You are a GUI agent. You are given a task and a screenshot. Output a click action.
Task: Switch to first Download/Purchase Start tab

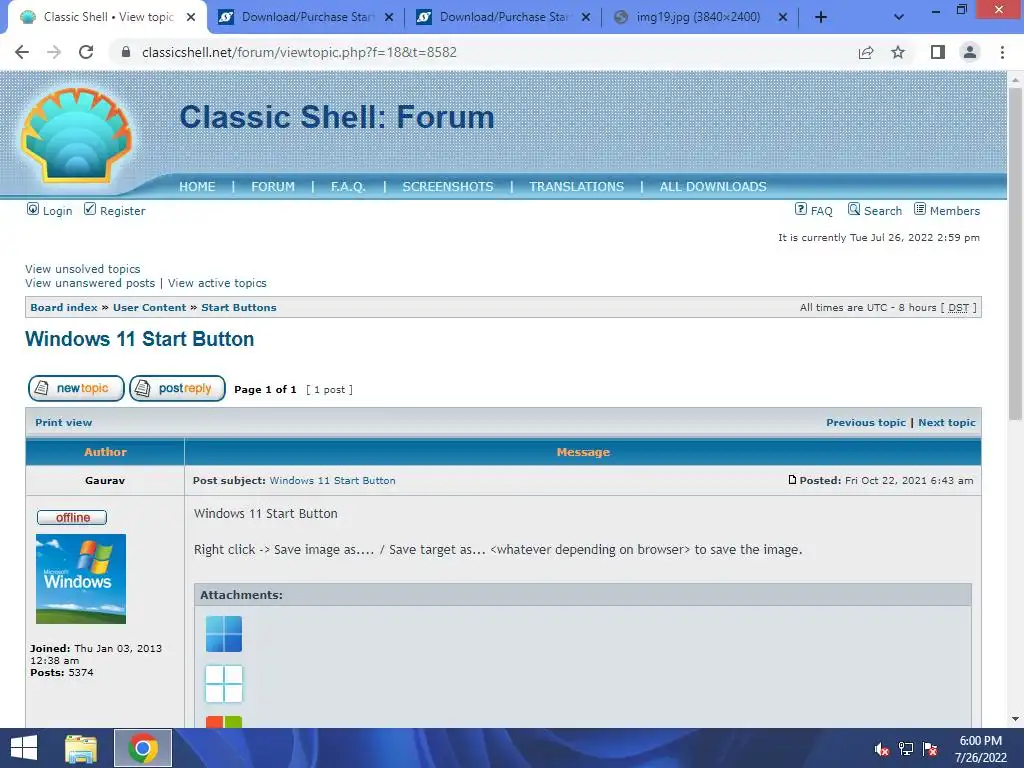pyautogui.click(x=306, y=17)
